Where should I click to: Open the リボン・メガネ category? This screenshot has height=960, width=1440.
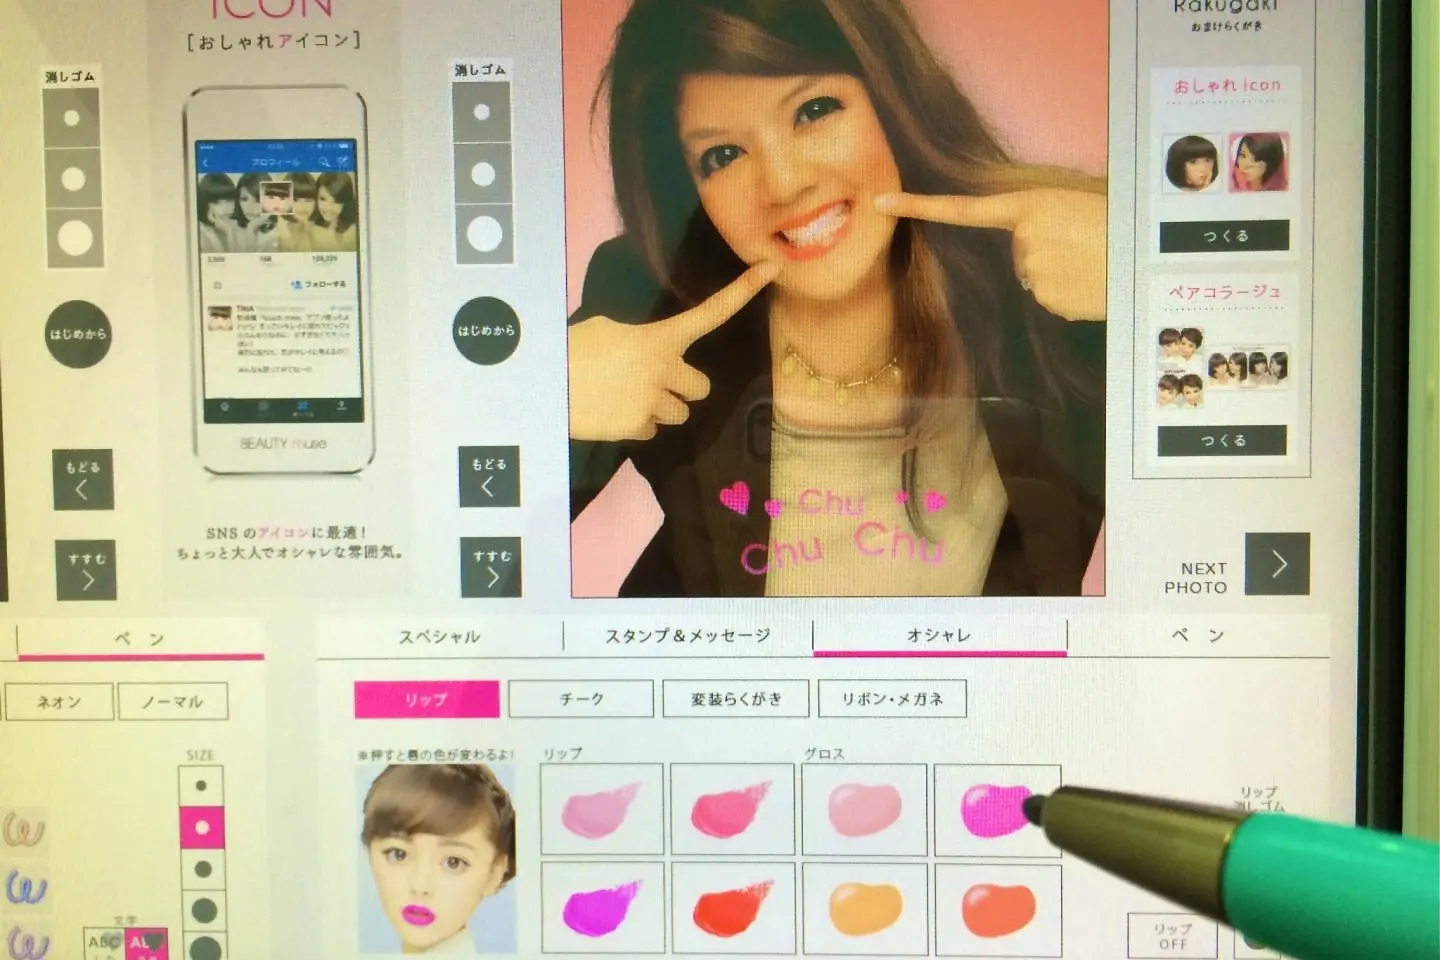point(892,699)
